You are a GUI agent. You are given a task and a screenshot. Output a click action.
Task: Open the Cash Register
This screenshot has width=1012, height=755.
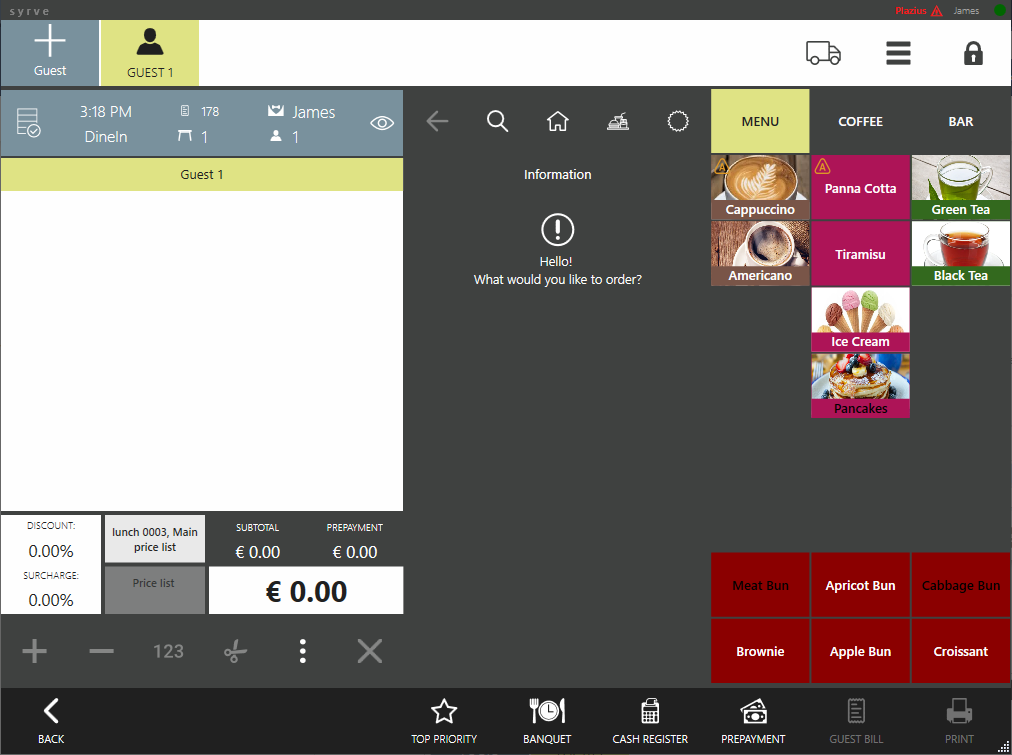point(650,720)
